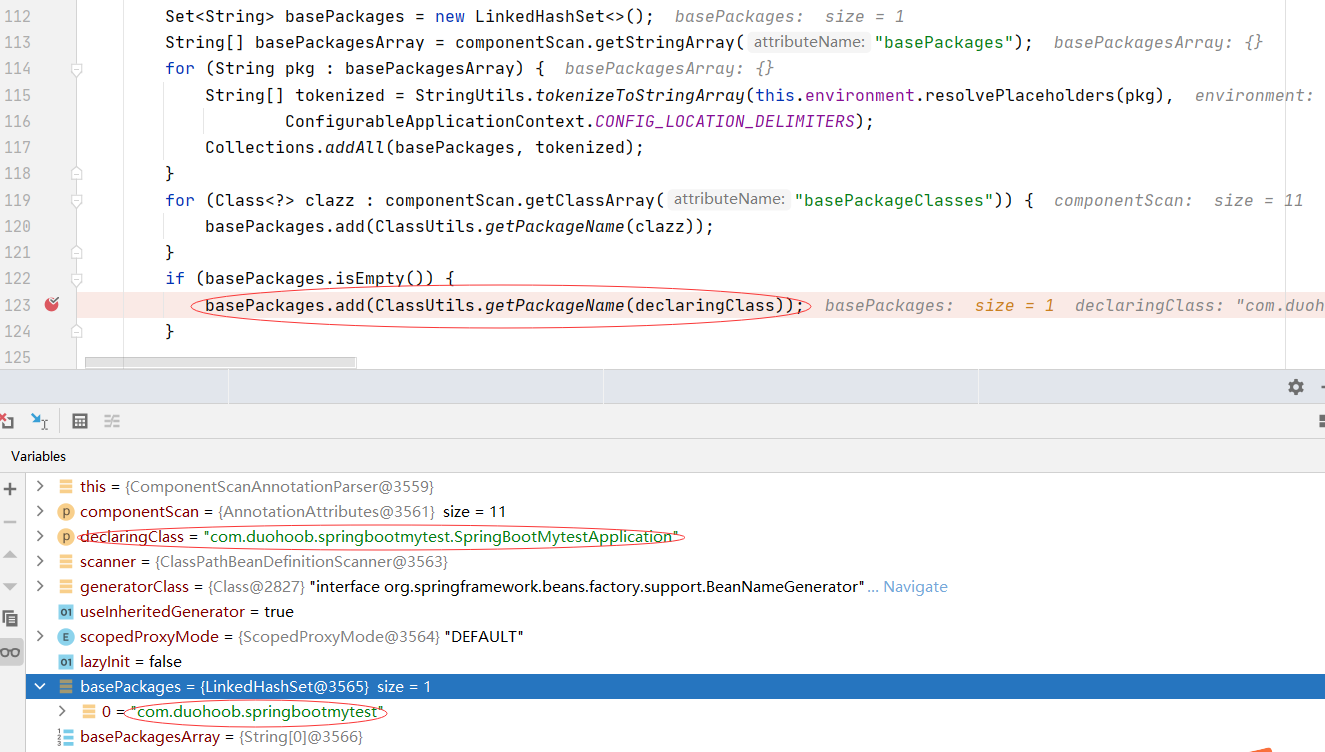Select the basePackages variable row
The image size is (1325, 752).
675,687
